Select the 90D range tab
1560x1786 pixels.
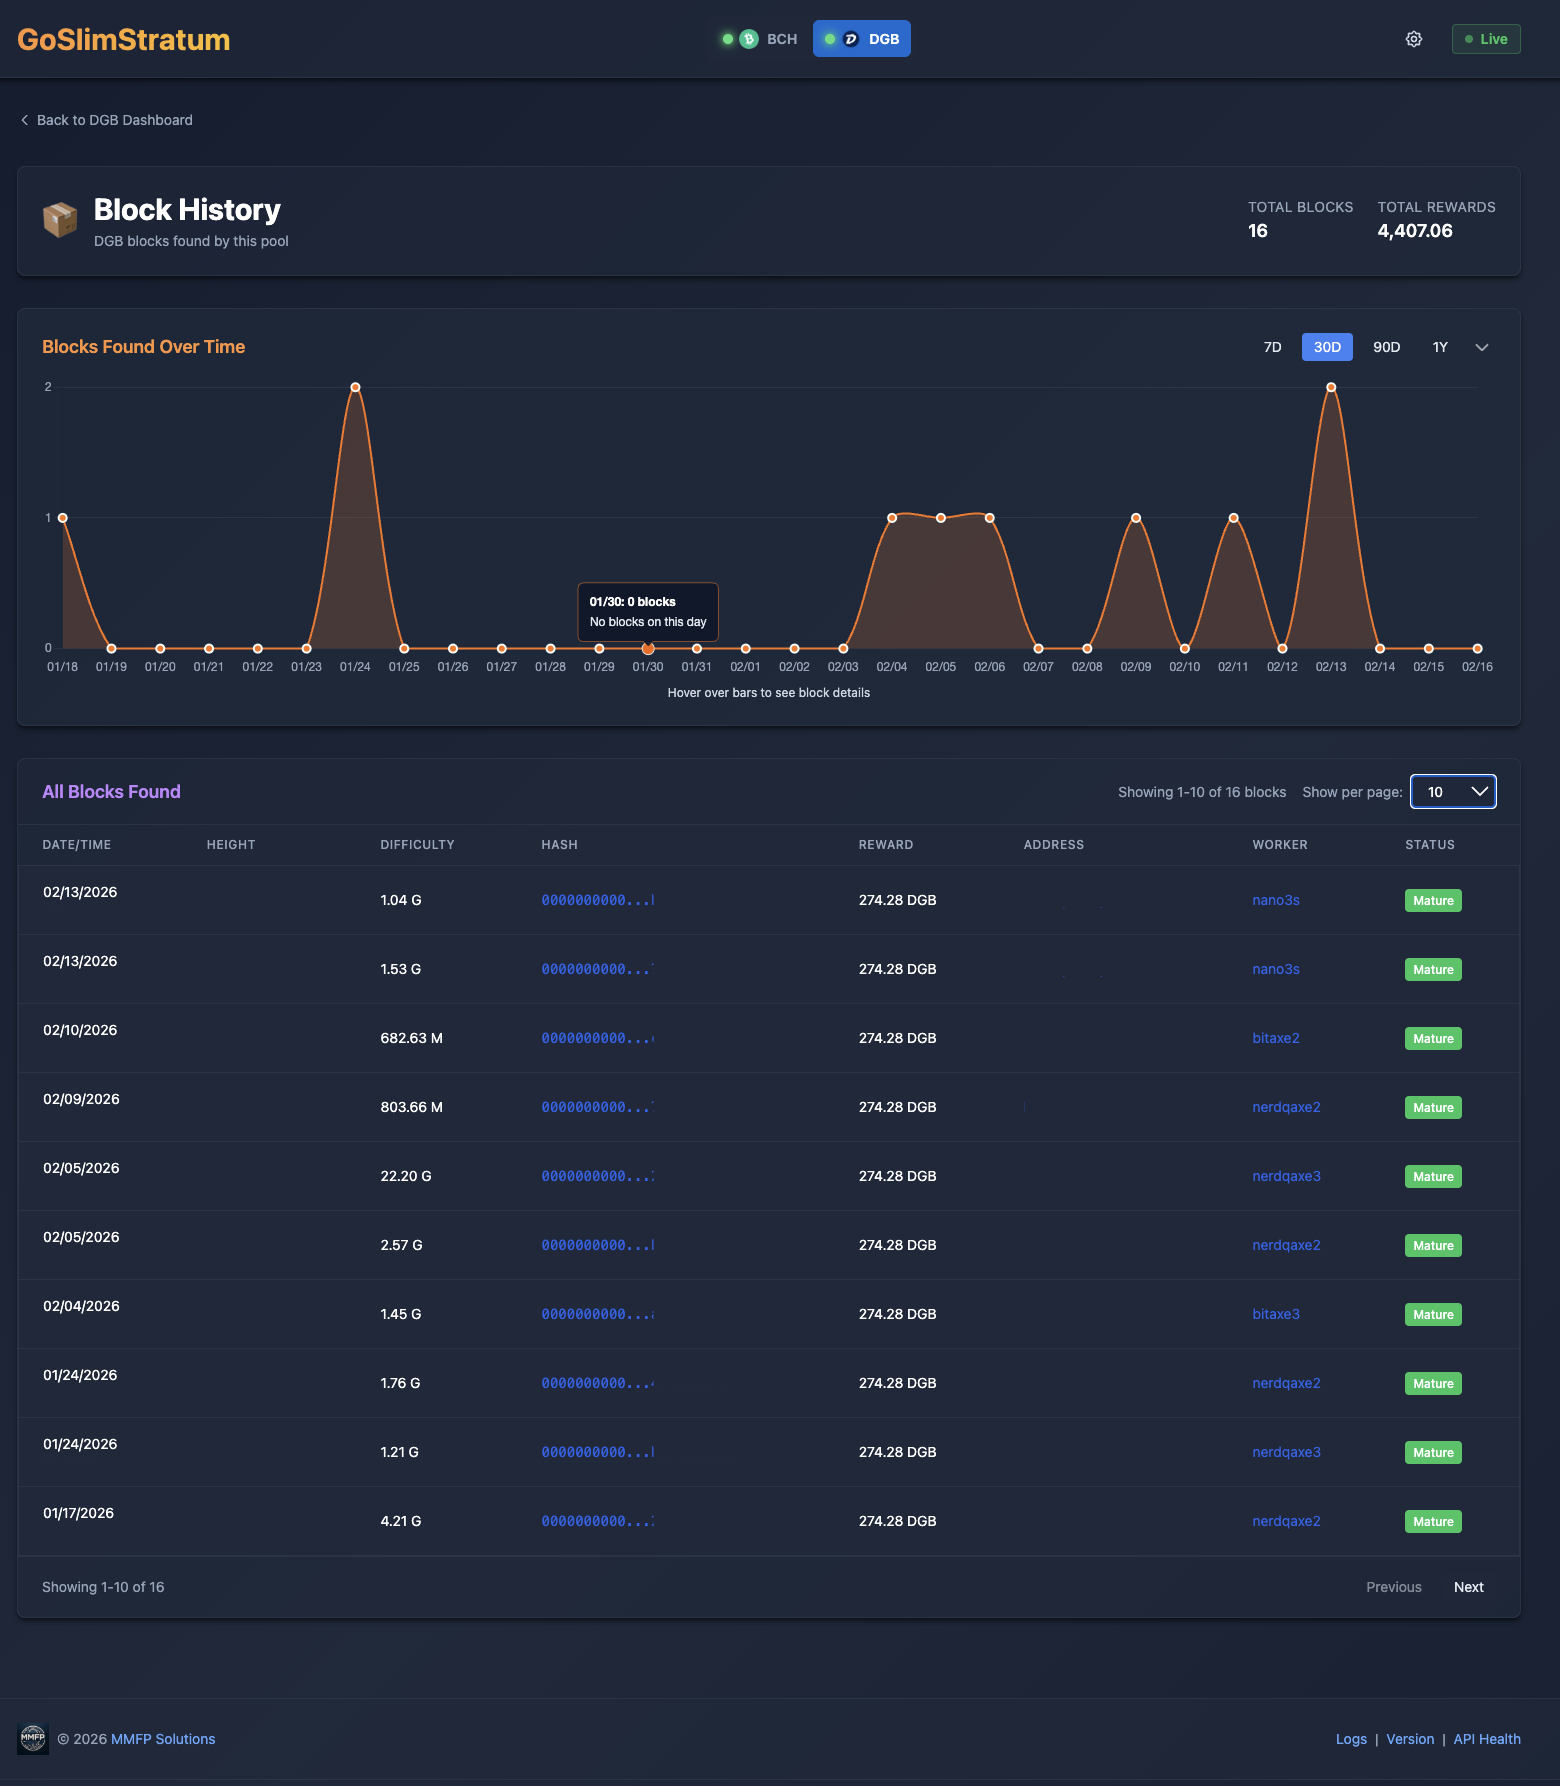tap(1386, 347)
